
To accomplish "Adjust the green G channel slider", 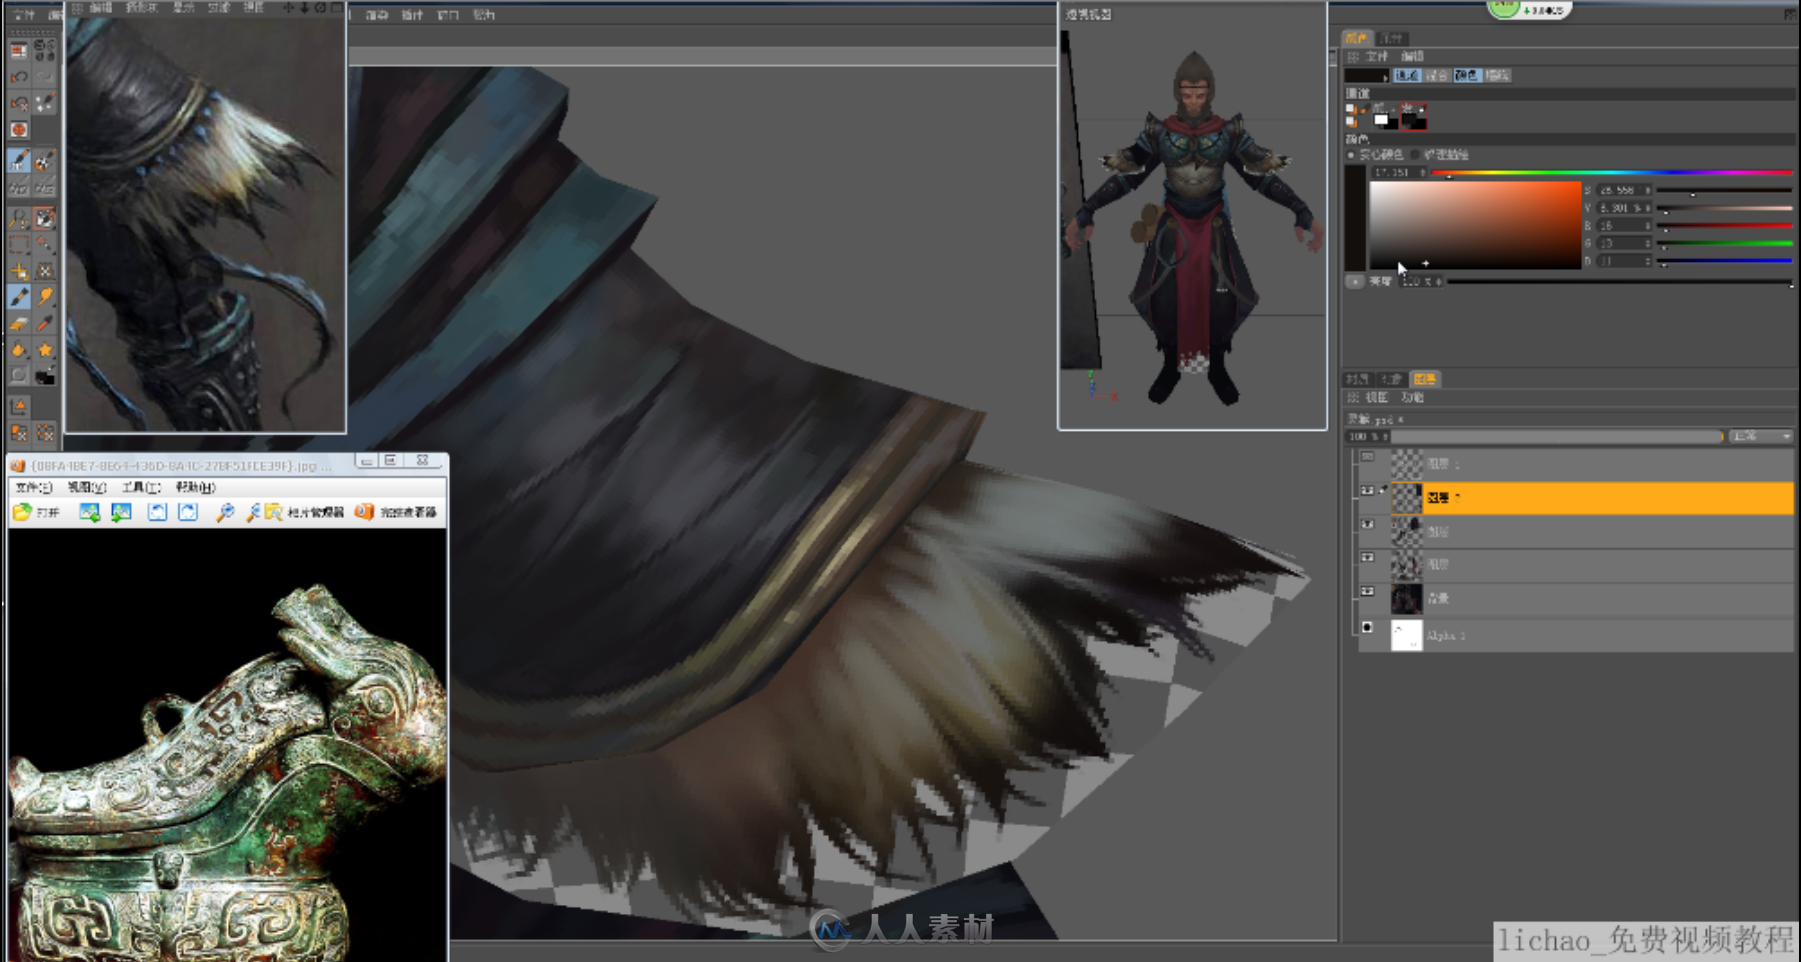I will [x=1724, y=243].
